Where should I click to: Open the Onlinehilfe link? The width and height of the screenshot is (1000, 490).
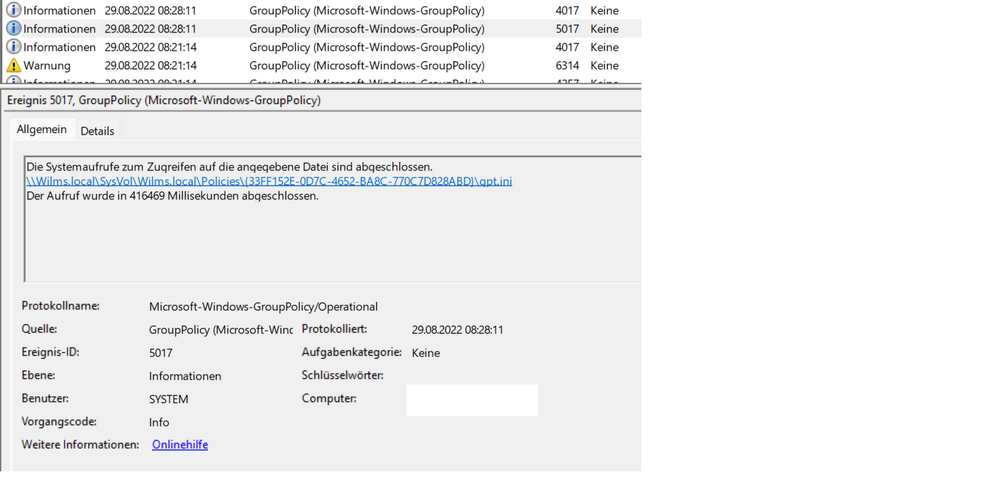(180, 445)
